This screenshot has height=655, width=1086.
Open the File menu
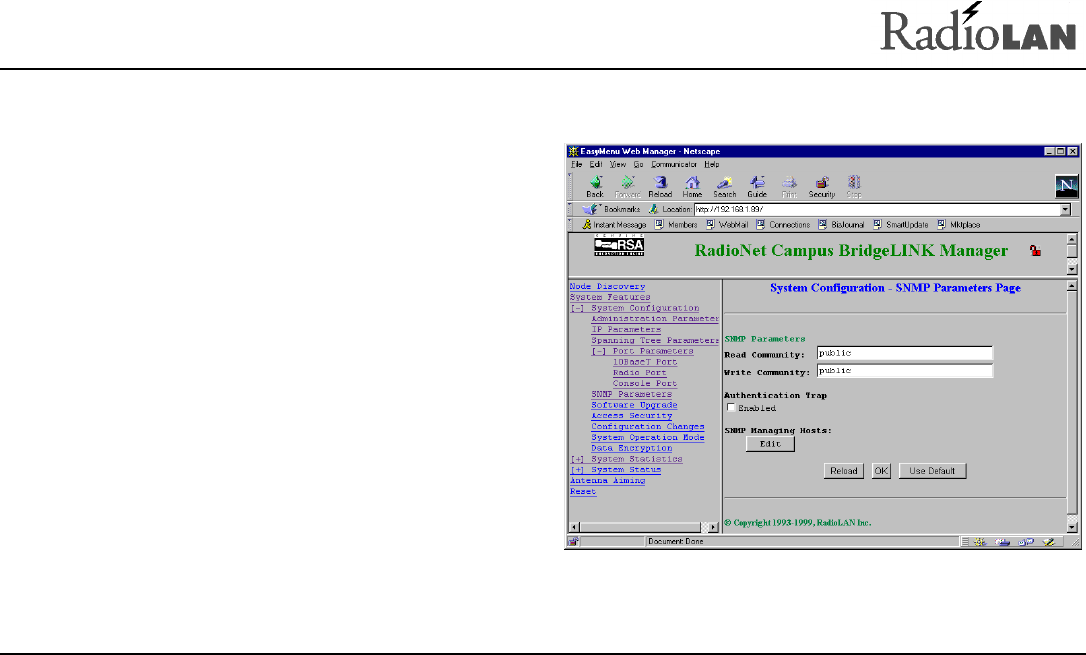(x=576, y=165)
